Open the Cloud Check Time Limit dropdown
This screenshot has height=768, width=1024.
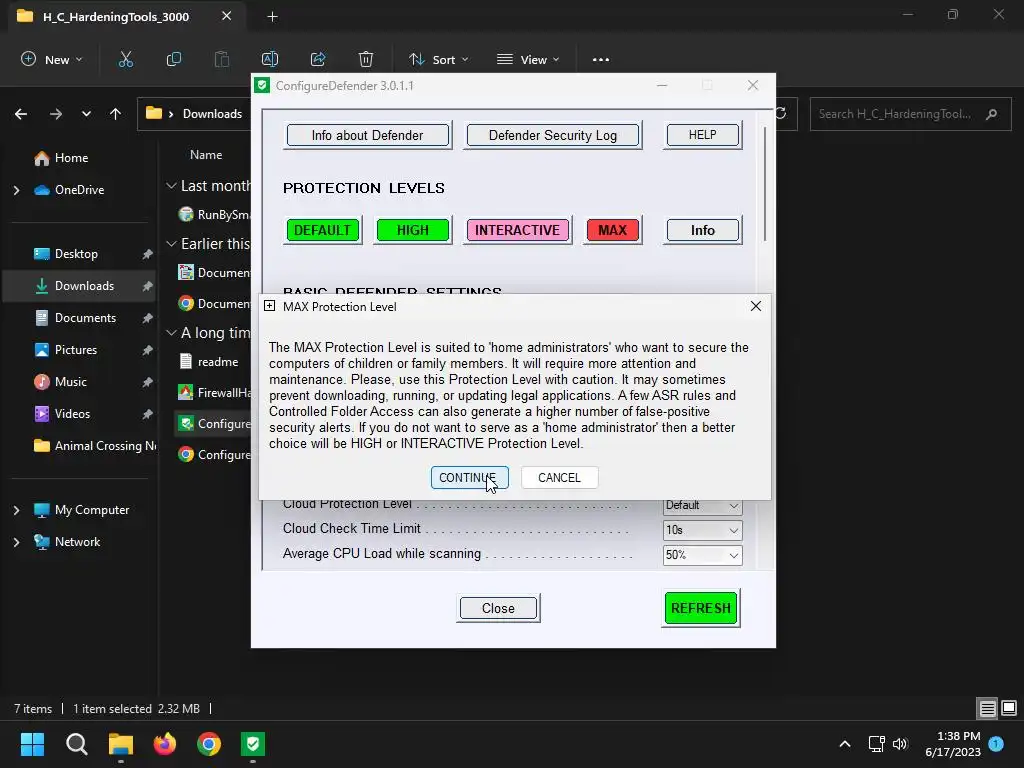pyautogui.click(x=702, y=530)
